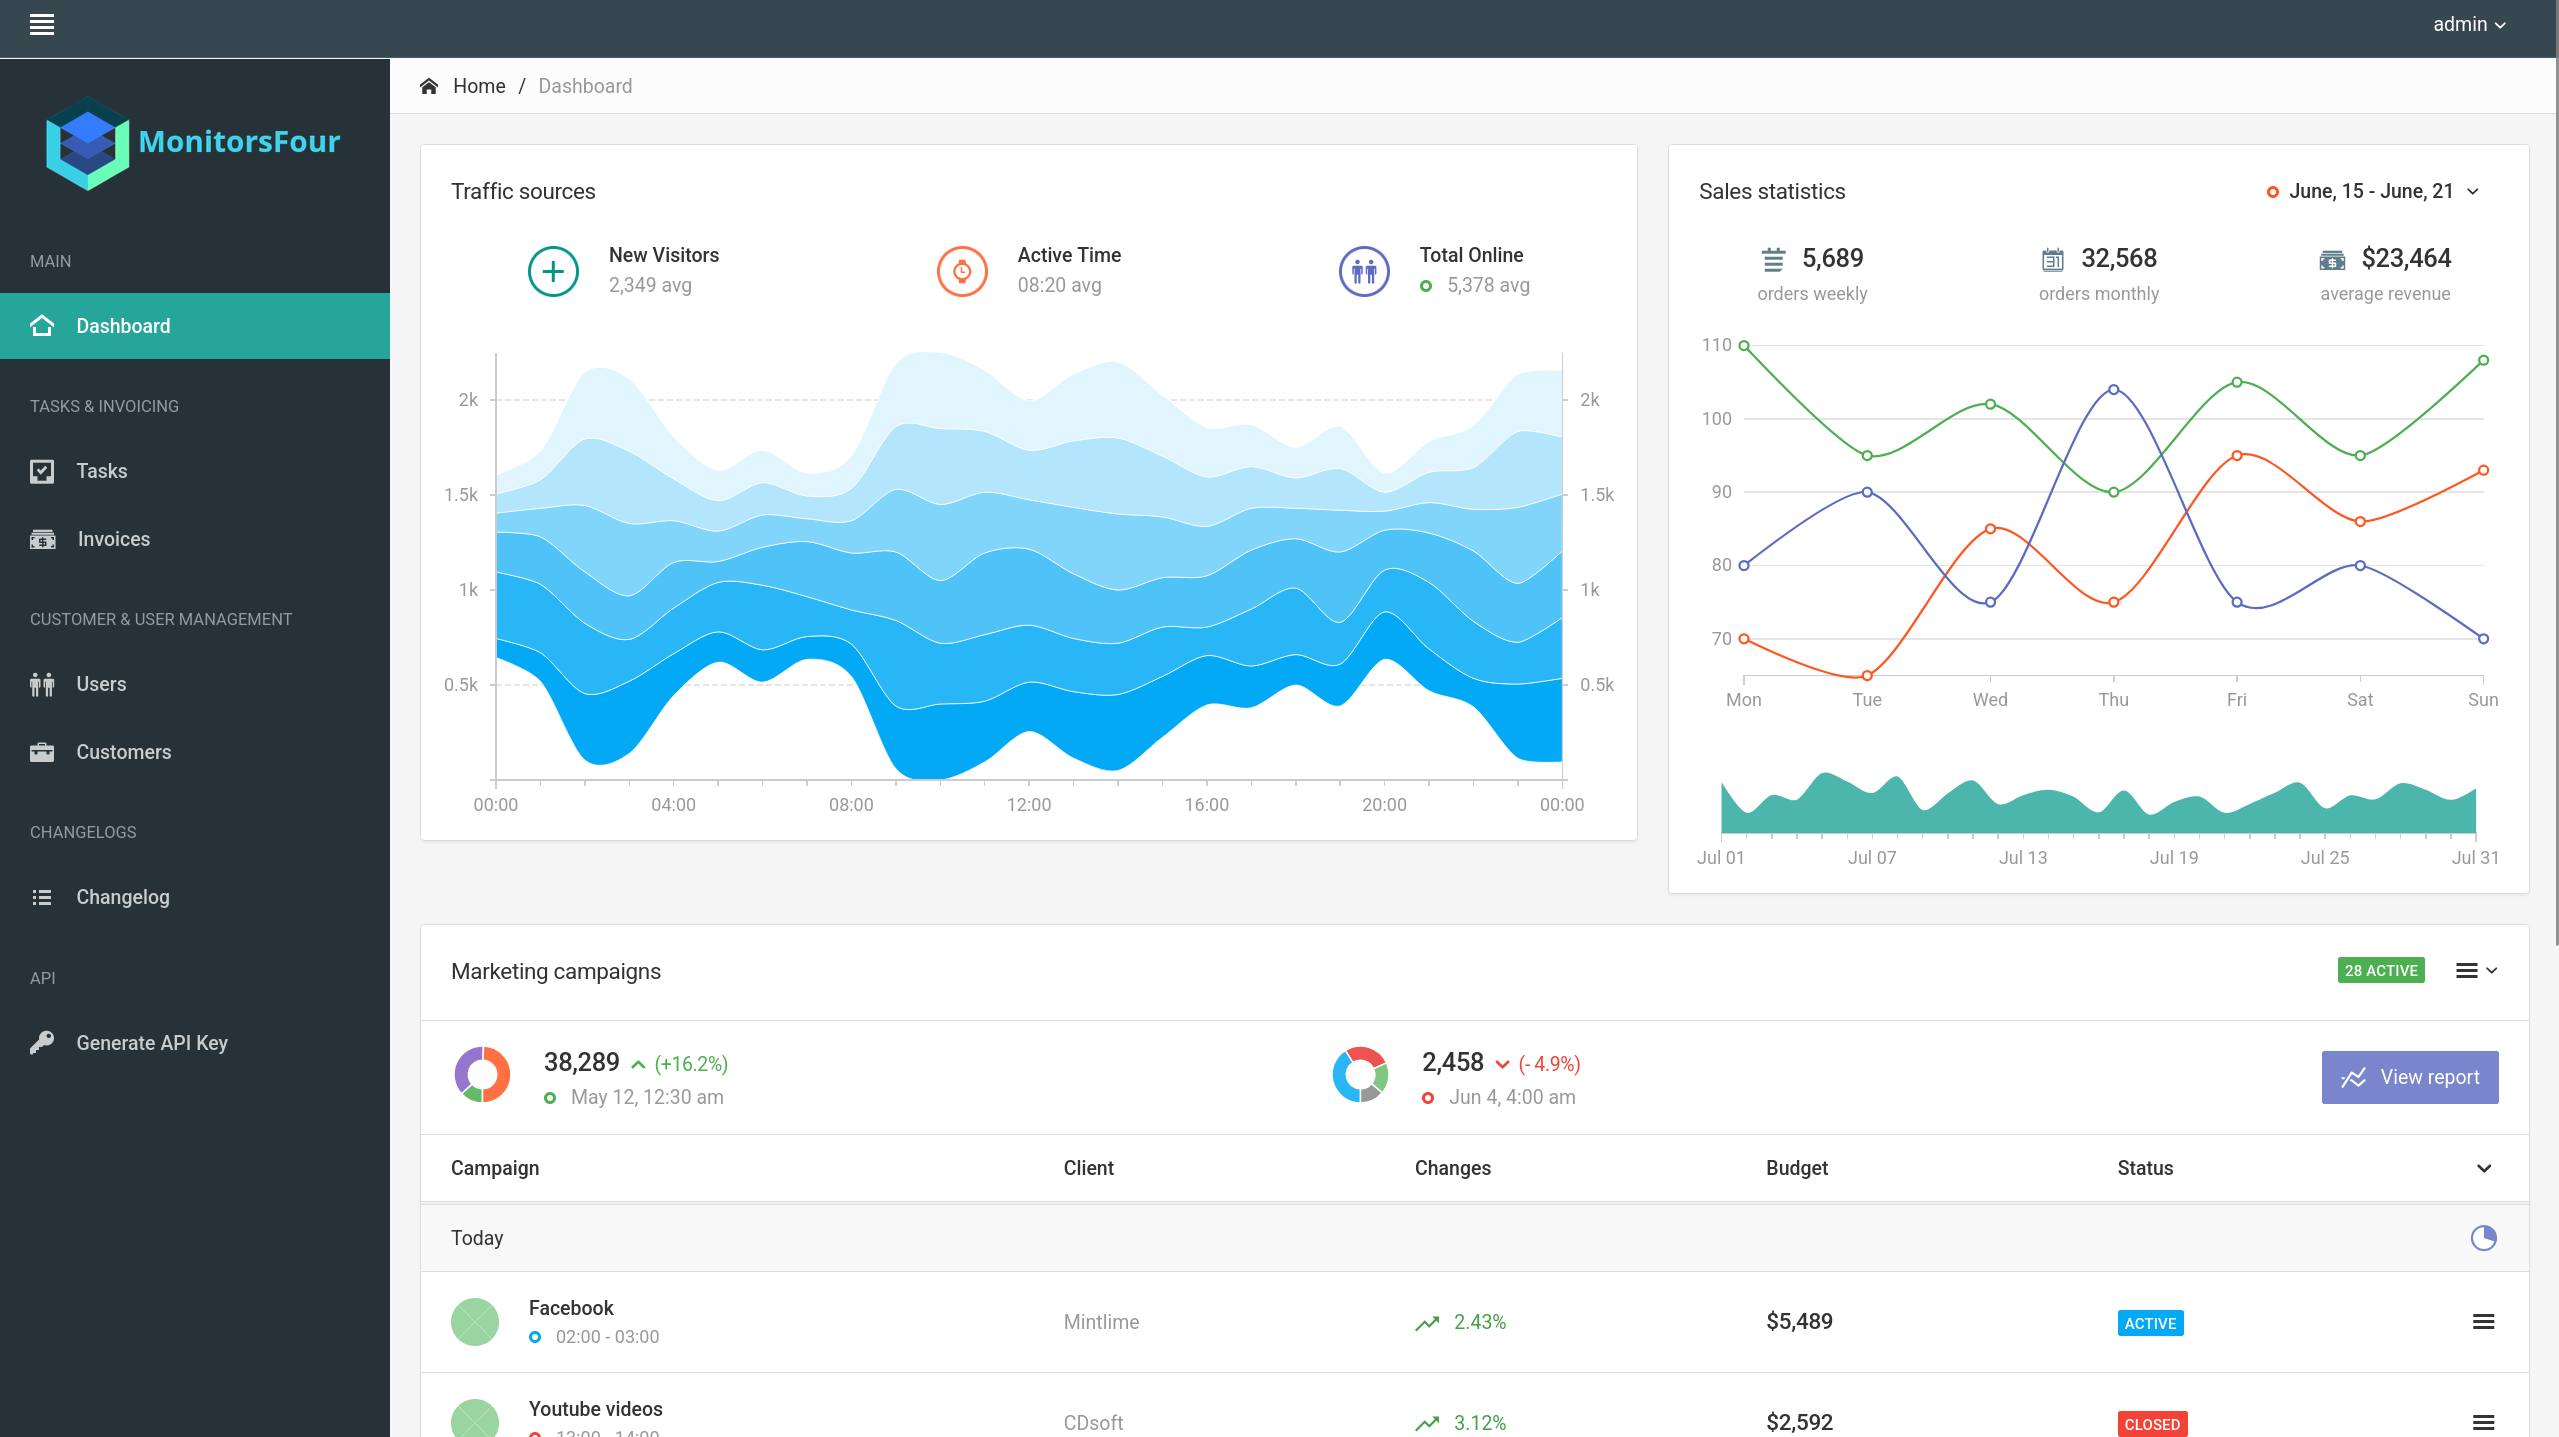
Task: Click the MonitorsFour logo
Action: tap(194, 142)
